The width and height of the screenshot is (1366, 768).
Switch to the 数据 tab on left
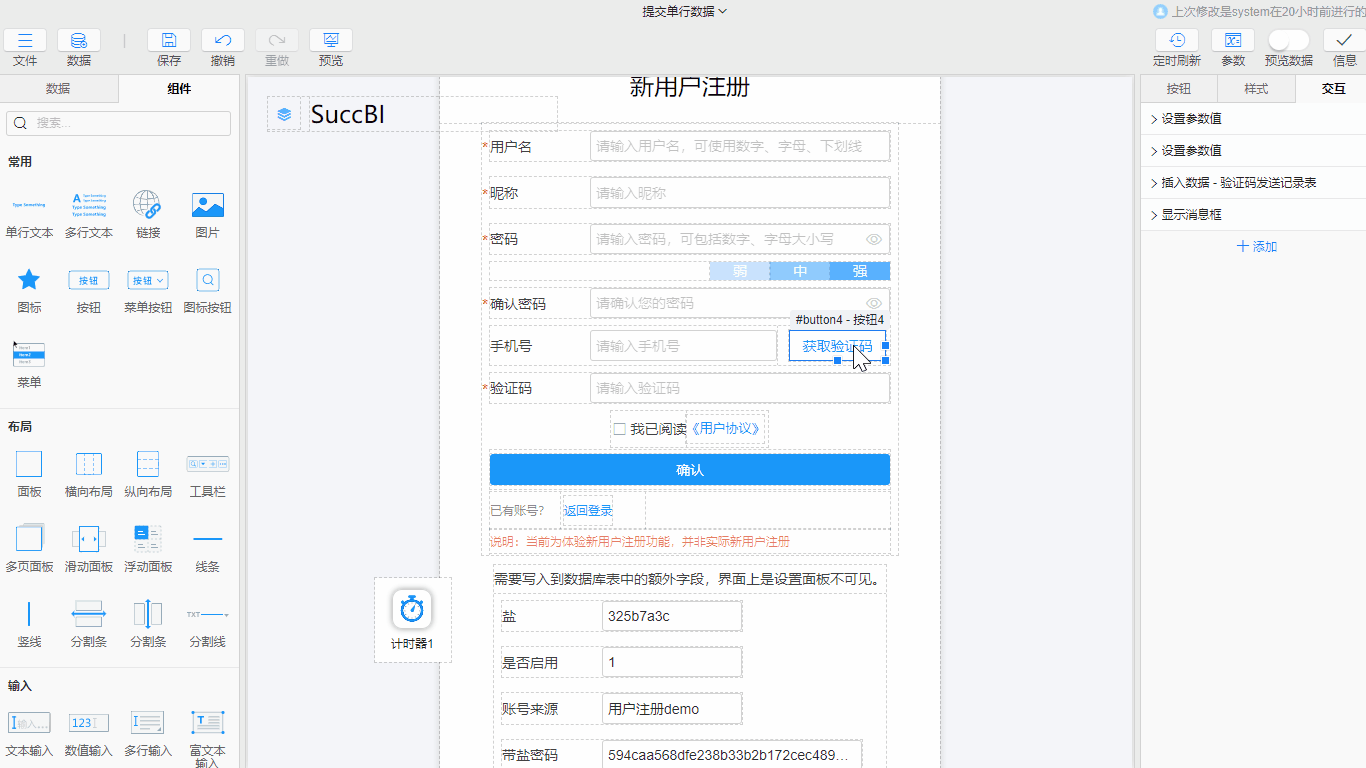click(x=60, y=88)
